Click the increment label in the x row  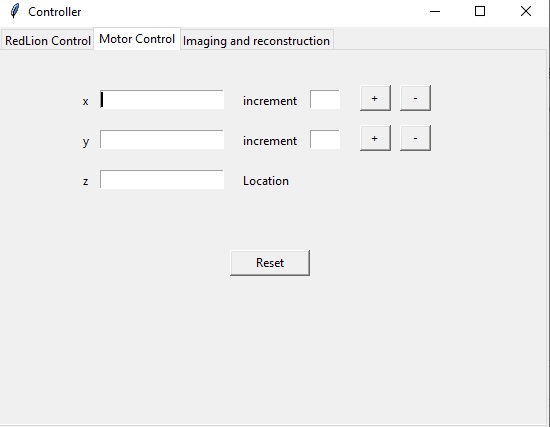point(270,101)
